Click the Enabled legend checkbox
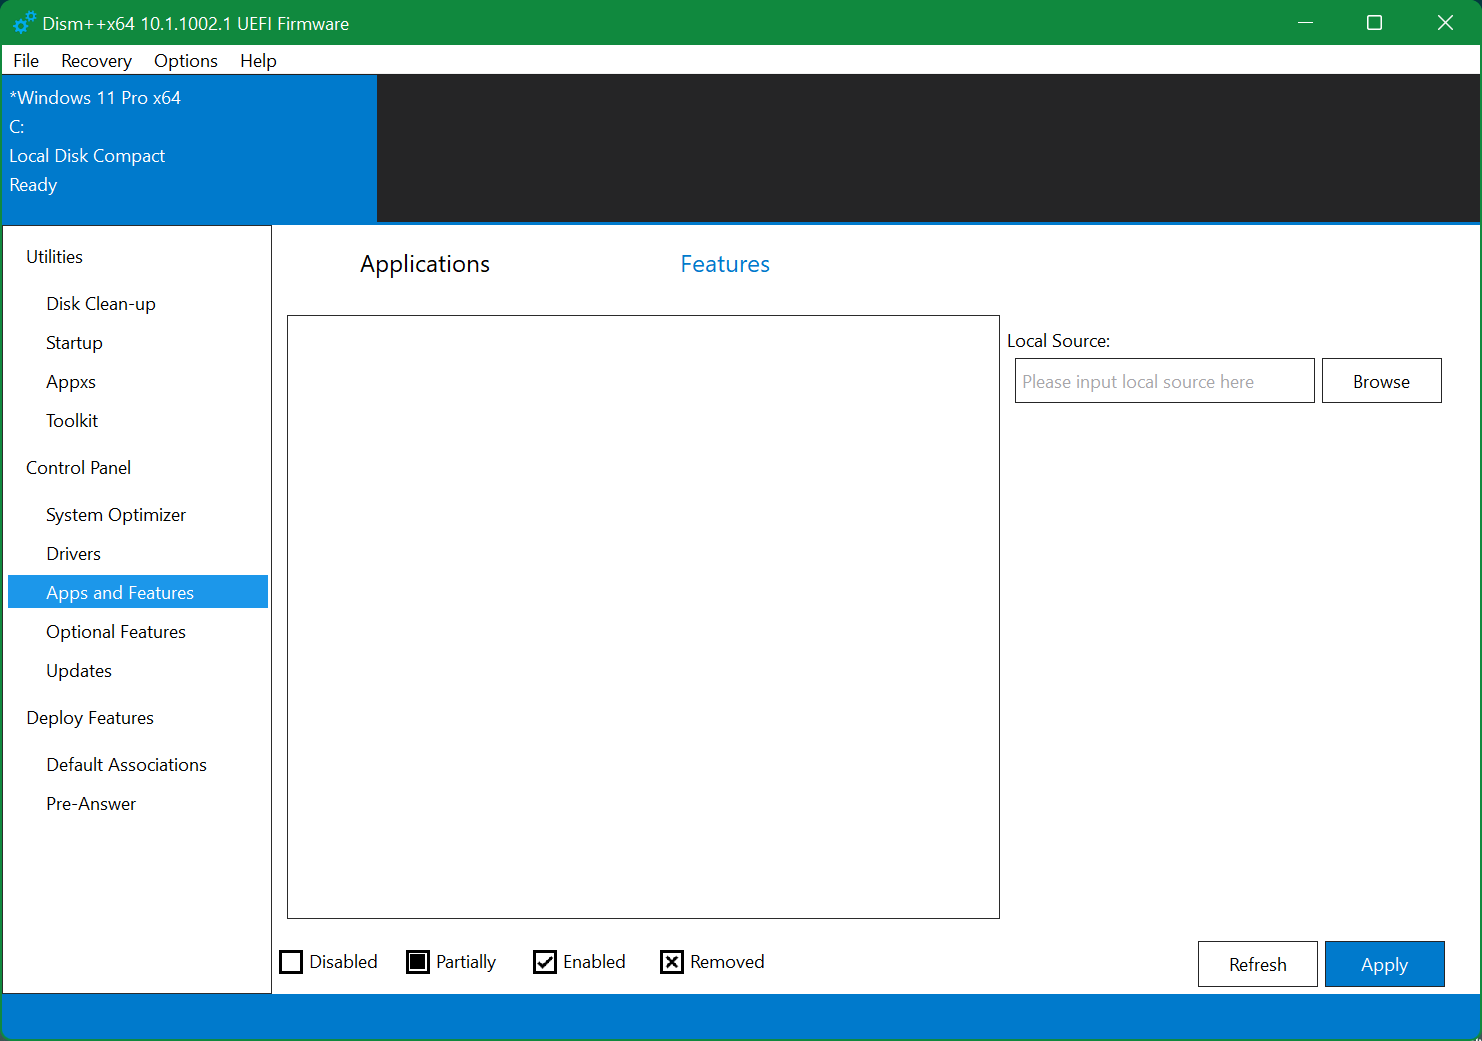Viewport: 1482px width, 1041px height. [545, 962]
